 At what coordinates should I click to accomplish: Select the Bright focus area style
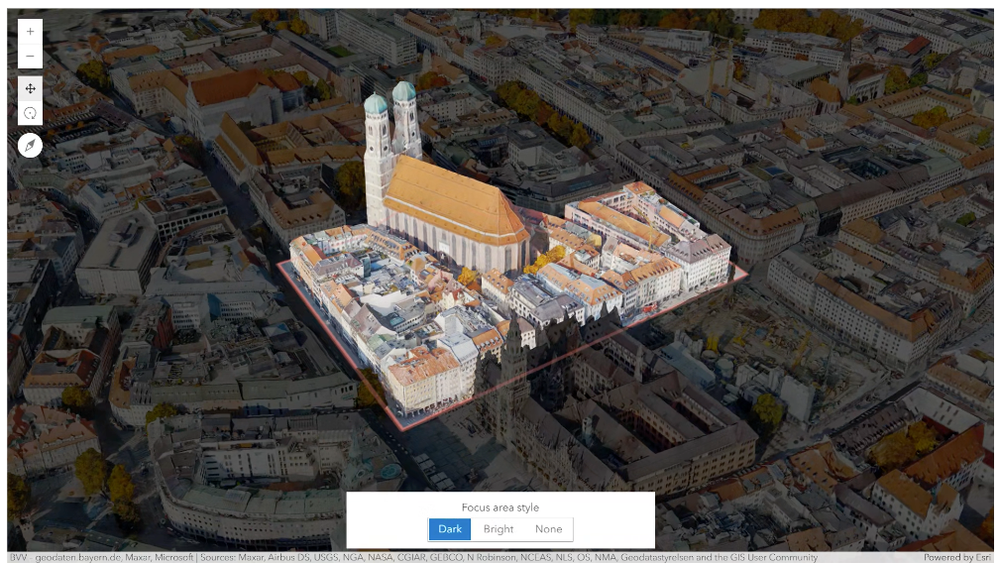(x=498, y=529)
